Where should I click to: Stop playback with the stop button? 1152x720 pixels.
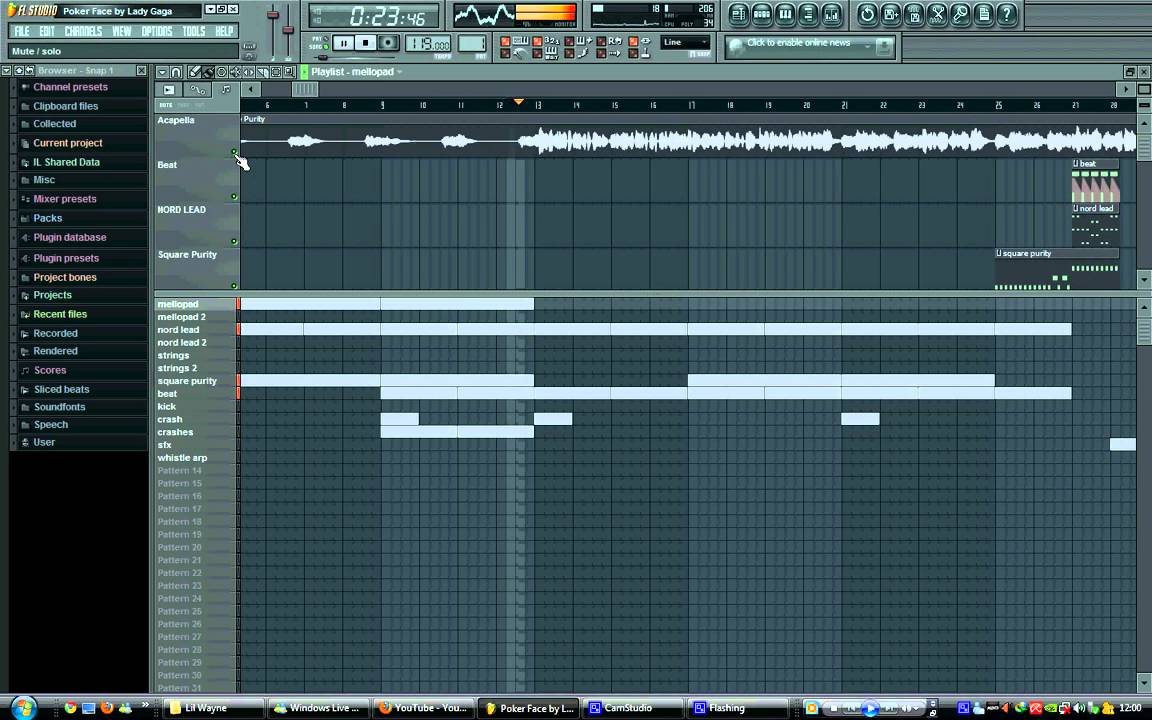pos(365,43)
